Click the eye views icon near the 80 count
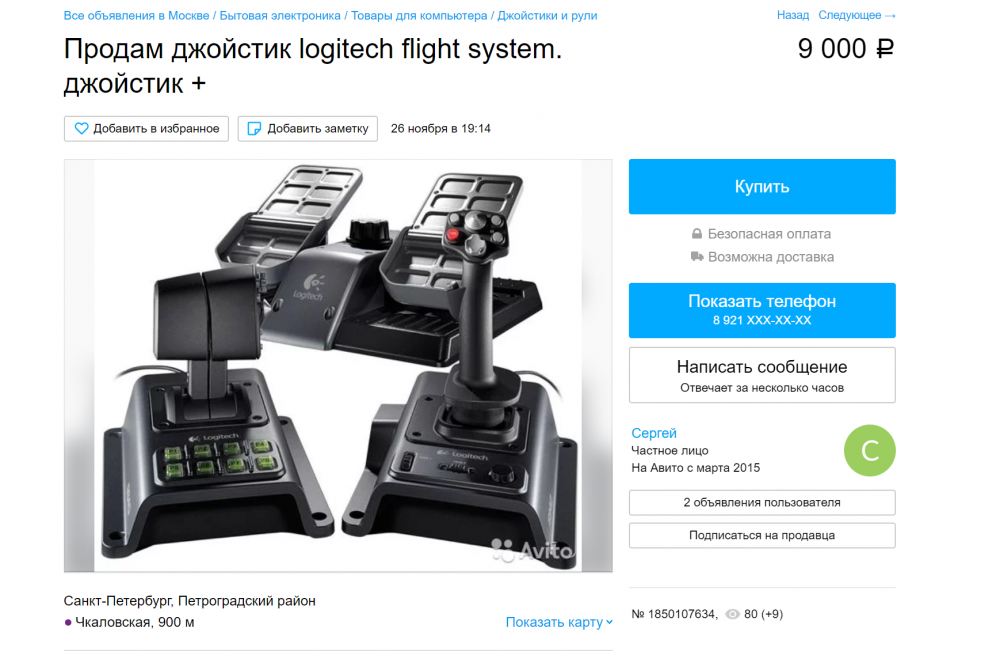Screen dimensions: 1000x651 (x=733, y=614)
